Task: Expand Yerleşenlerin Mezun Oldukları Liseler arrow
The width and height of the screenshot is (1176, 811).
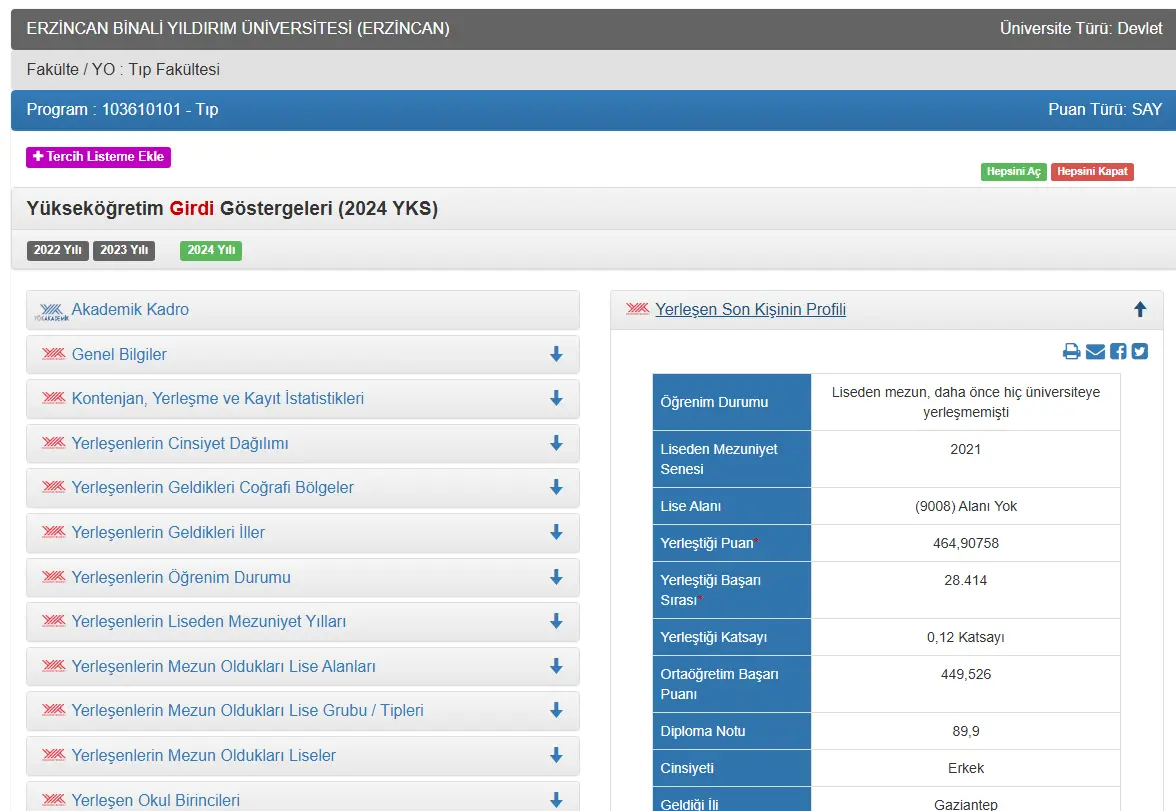Action: point(556,755)
